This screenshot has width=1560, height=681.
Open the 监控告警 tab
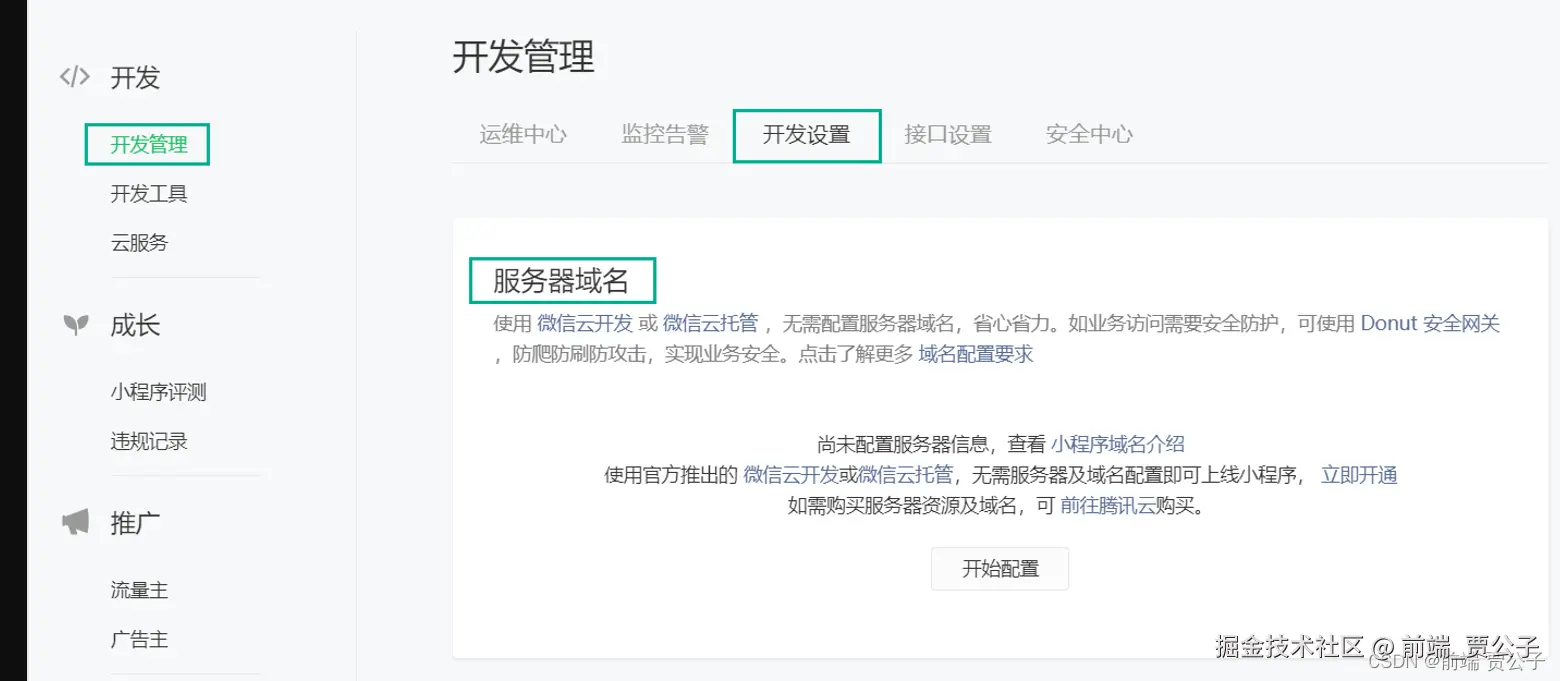click(665, 134)
